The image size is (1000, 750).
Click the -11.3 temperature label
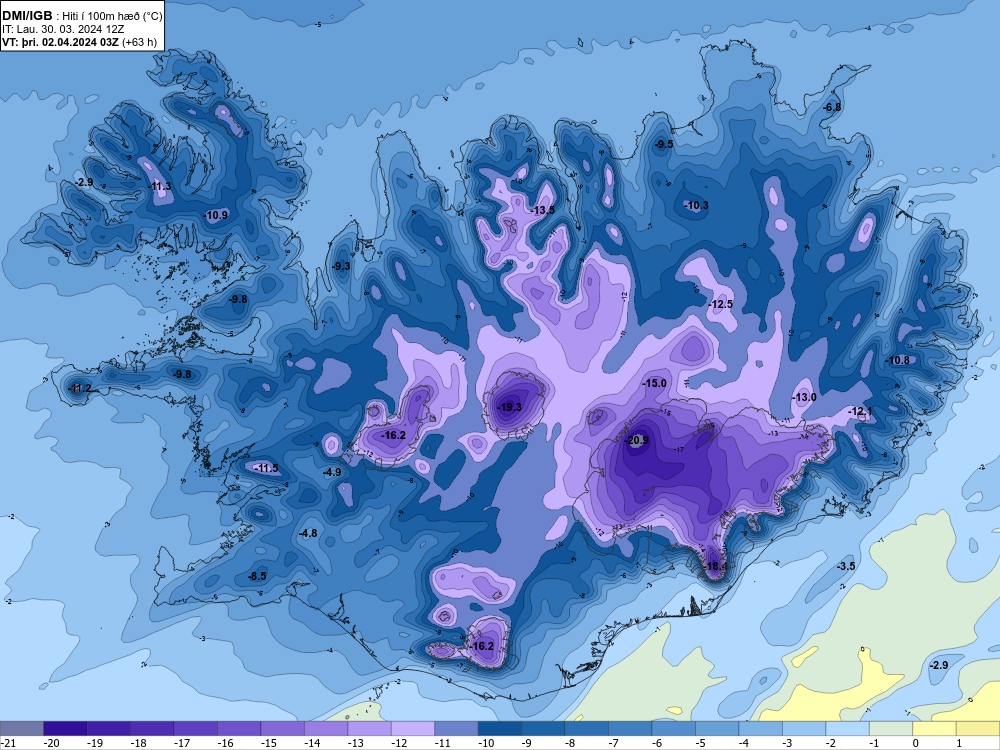159,186
